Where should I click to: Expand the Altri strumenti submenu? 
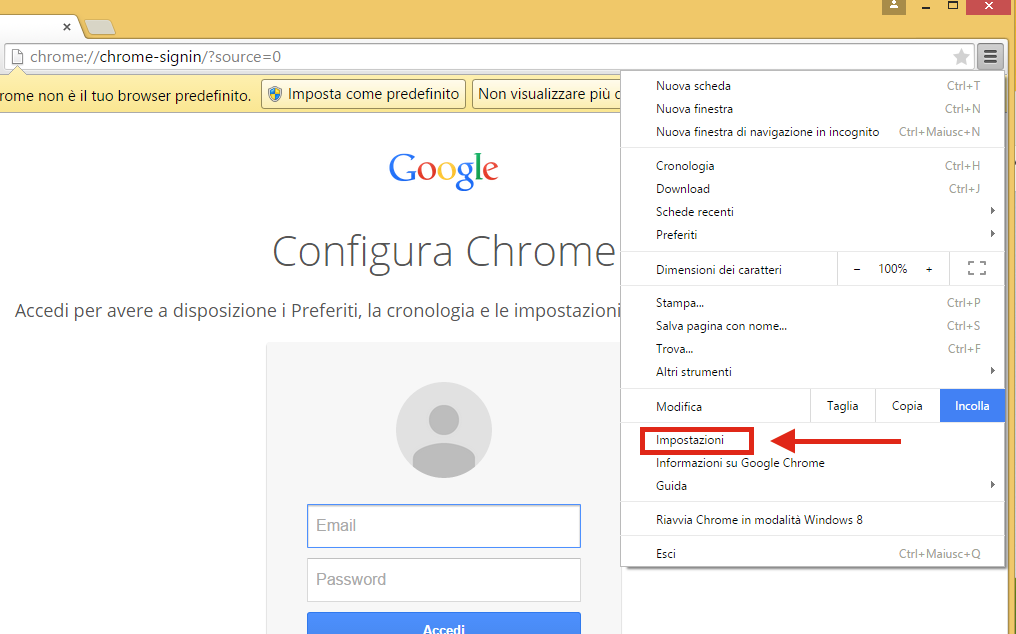click(x=813, y=371)
